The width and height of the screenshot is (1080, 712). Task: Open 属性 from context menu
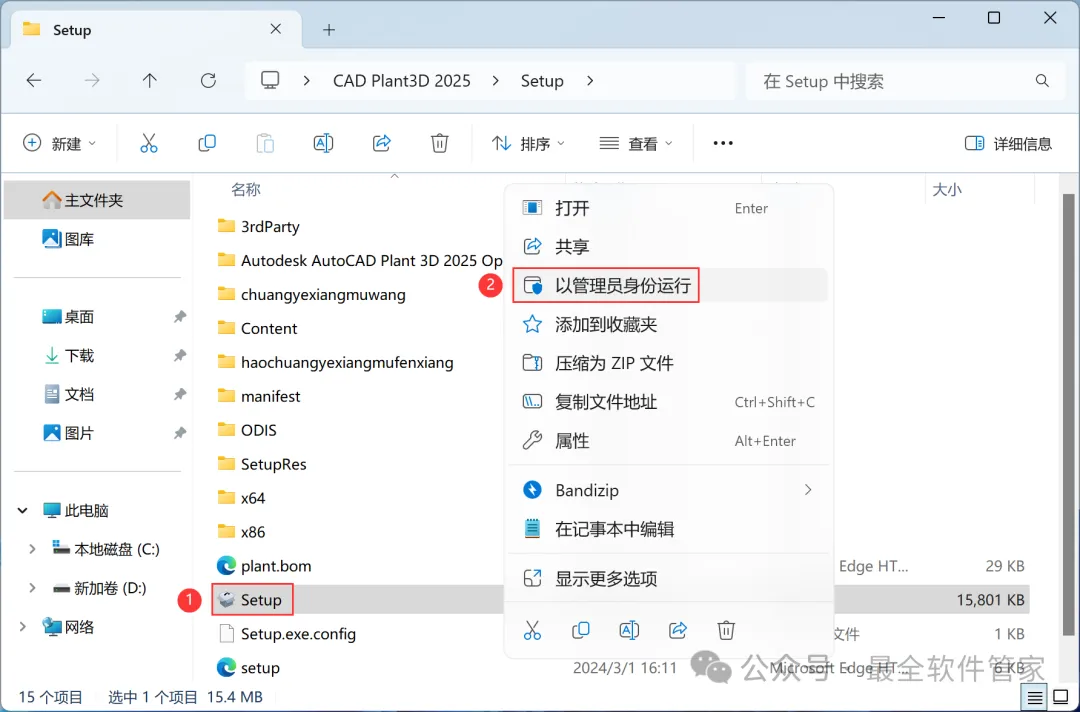pyautogui.click(x=668, y=441)
